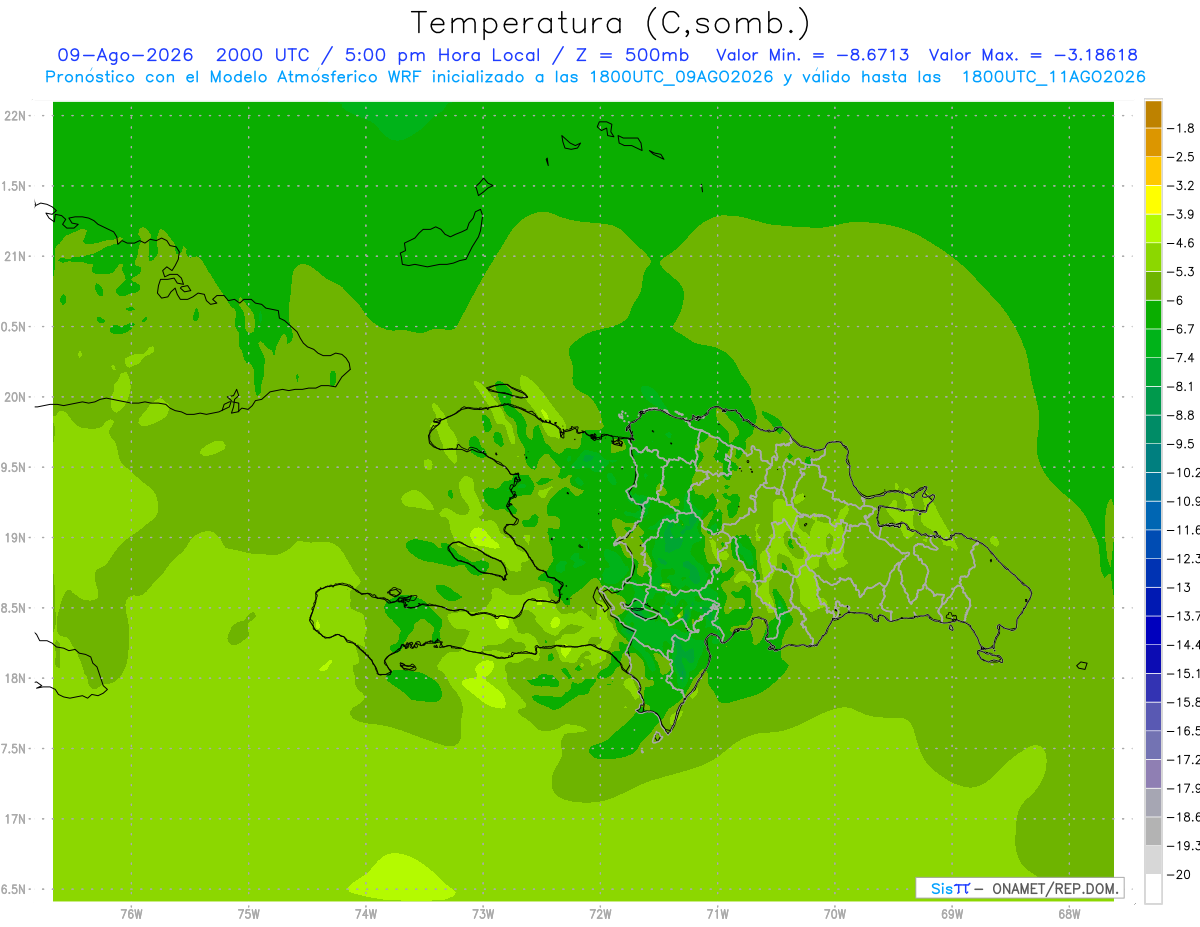
Task: Click the "19N" latitude label
Action: tap(15, 538)
